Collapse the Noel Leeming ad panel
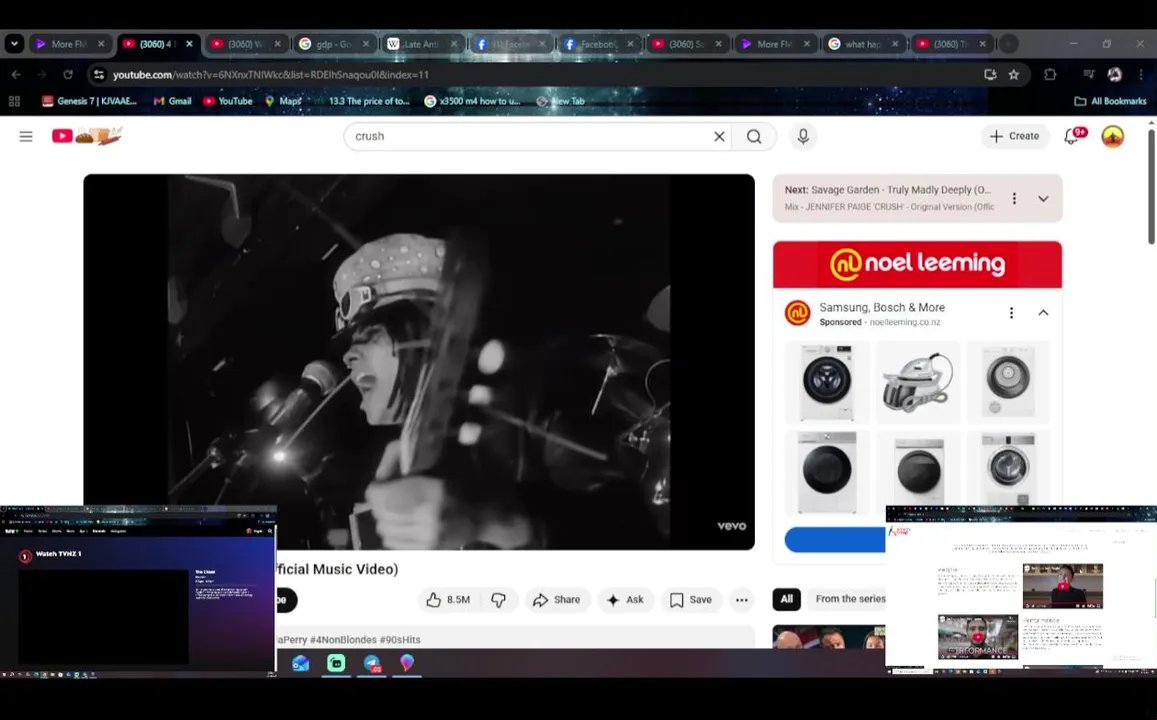 click(1043, 313)
